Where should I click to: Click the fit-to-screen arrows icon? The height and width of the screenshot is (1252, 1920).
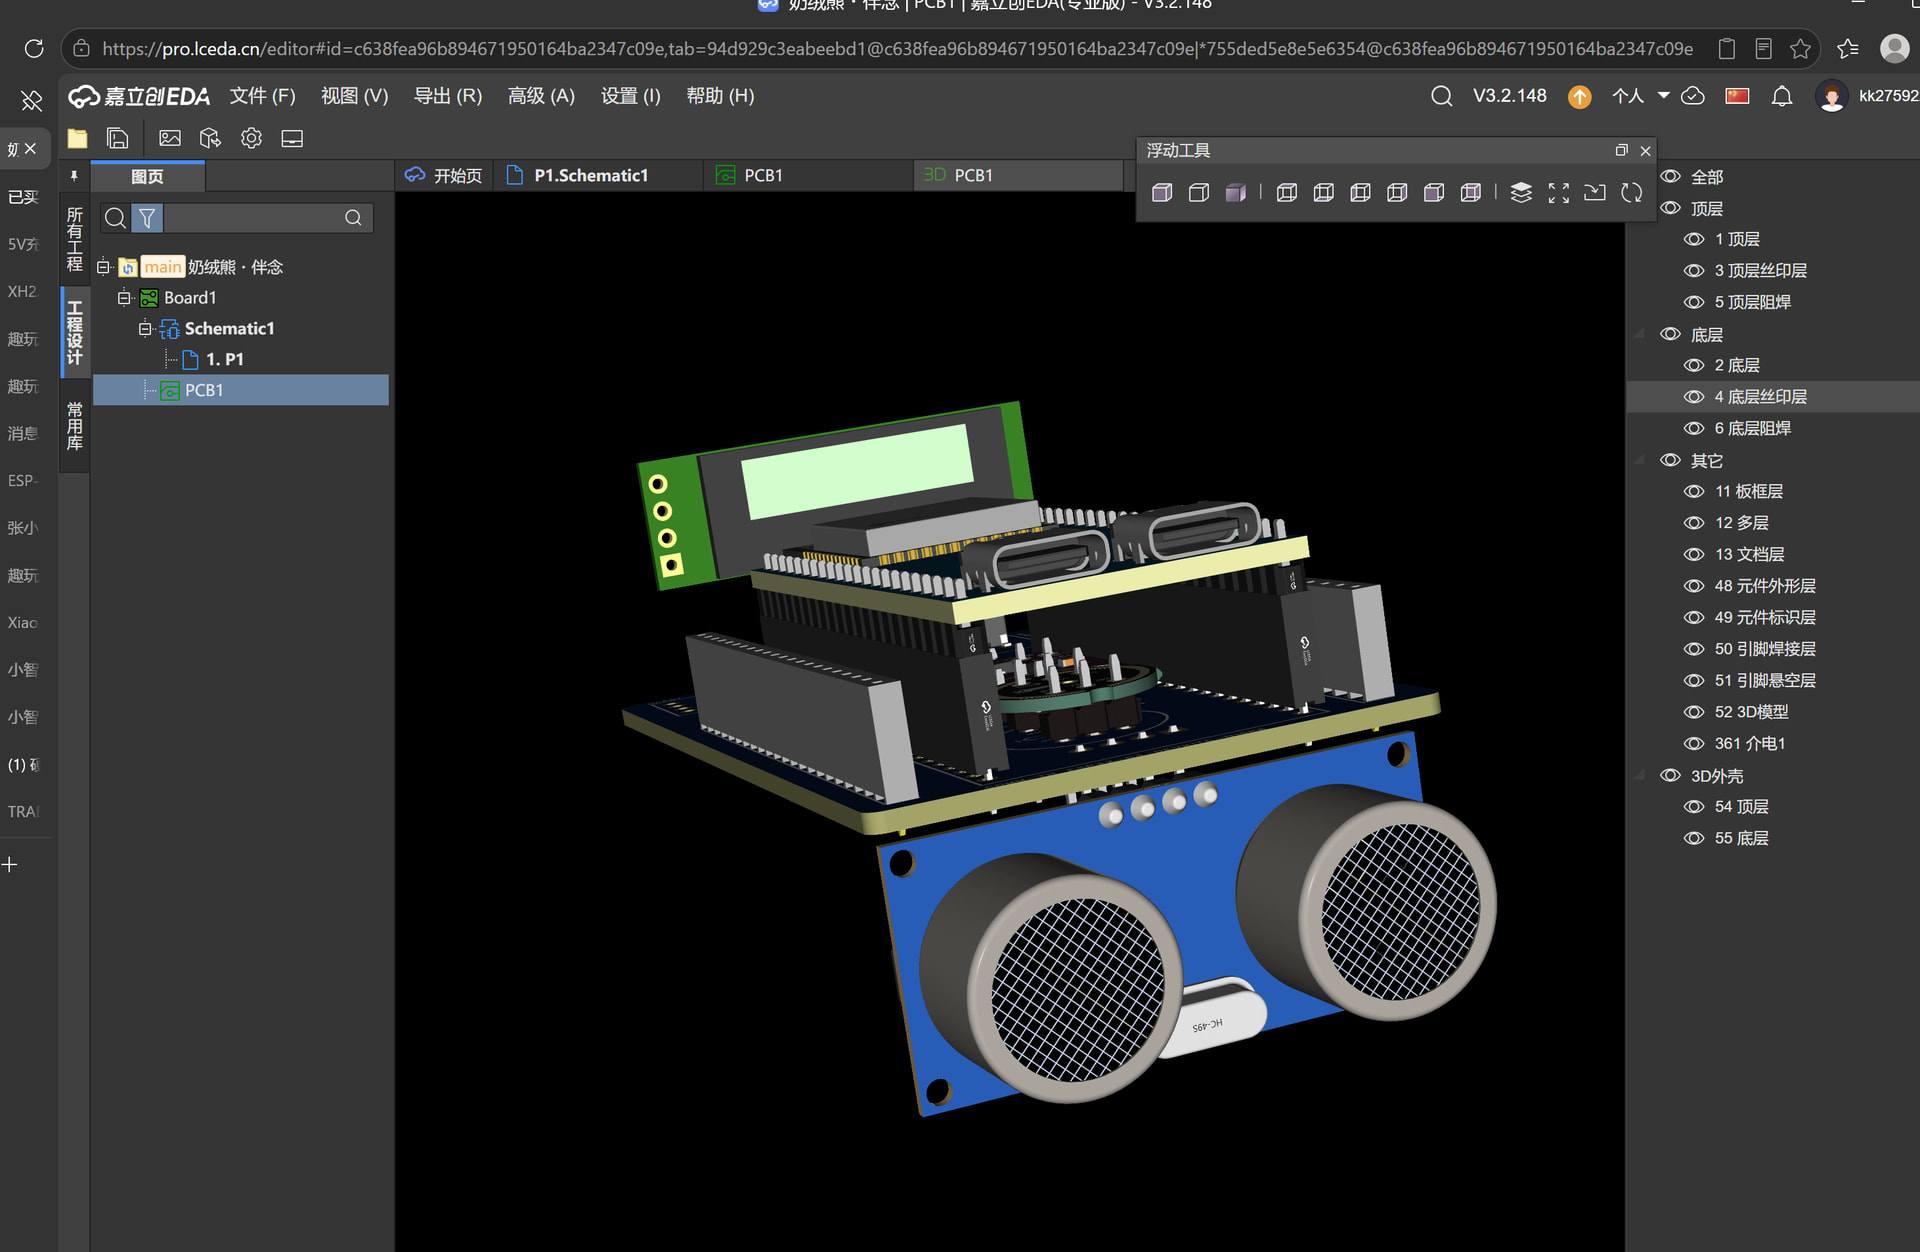pos(1558,192)
